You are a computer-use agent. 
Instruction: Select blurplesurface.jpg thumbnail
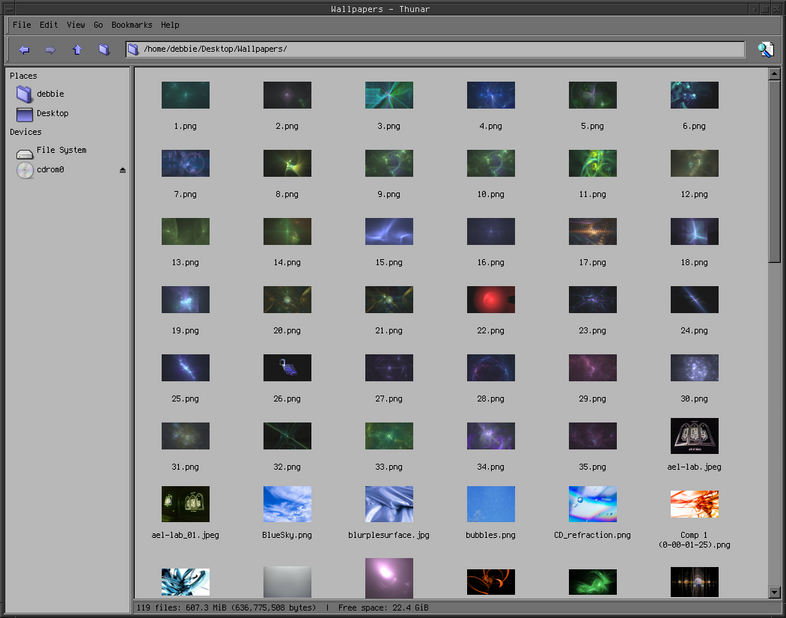[389, 504]
